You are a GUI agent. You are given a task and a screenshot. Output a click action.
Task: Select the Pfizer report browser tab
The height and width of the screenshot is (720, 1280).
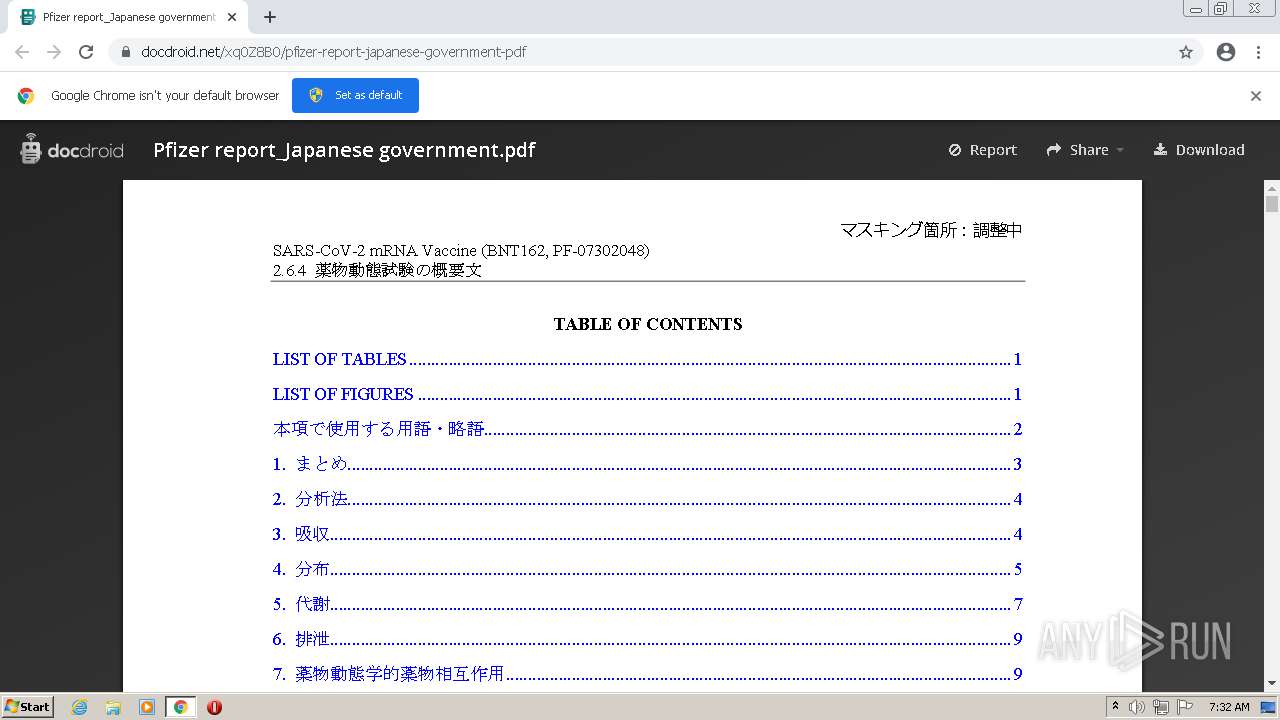tap(128, 17)
